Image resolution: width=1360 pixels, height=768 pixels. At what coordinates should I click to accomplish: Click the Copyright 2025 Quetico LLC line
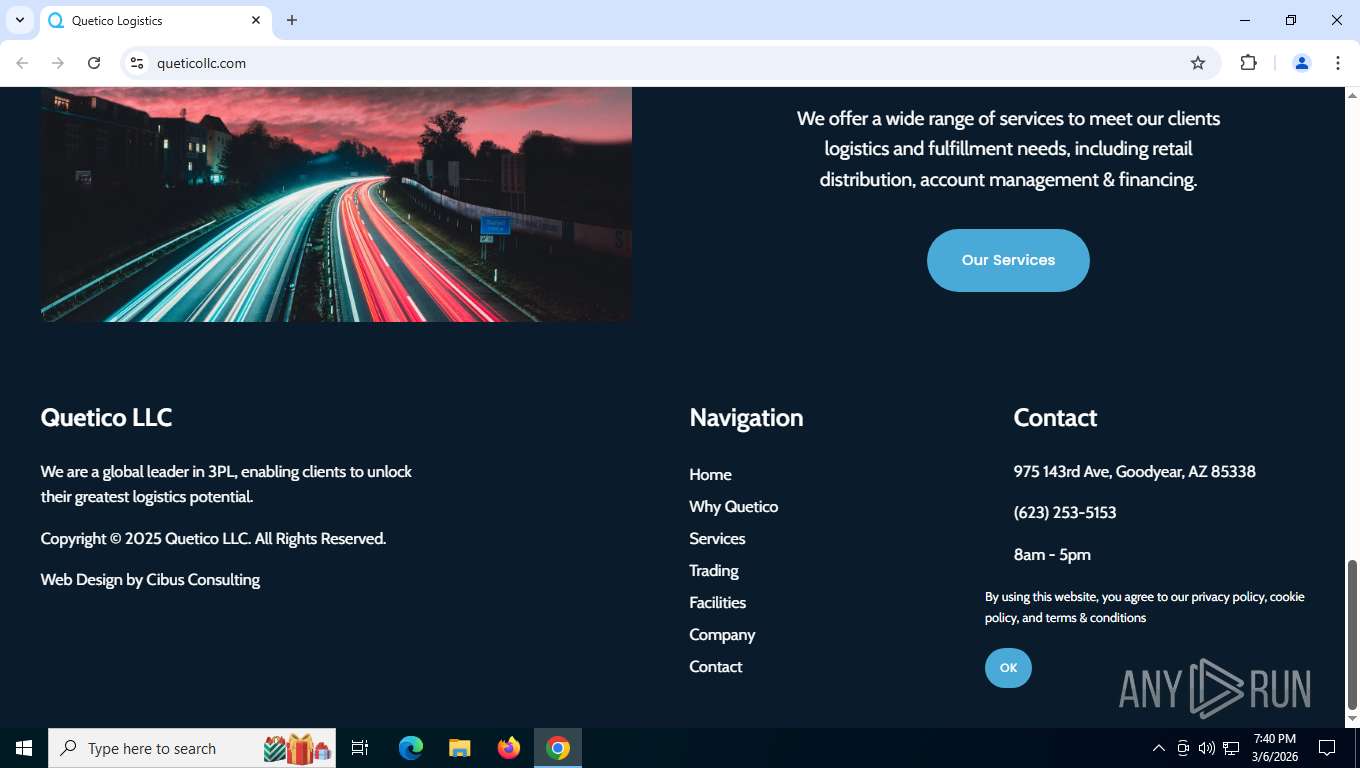coord(213,539)
